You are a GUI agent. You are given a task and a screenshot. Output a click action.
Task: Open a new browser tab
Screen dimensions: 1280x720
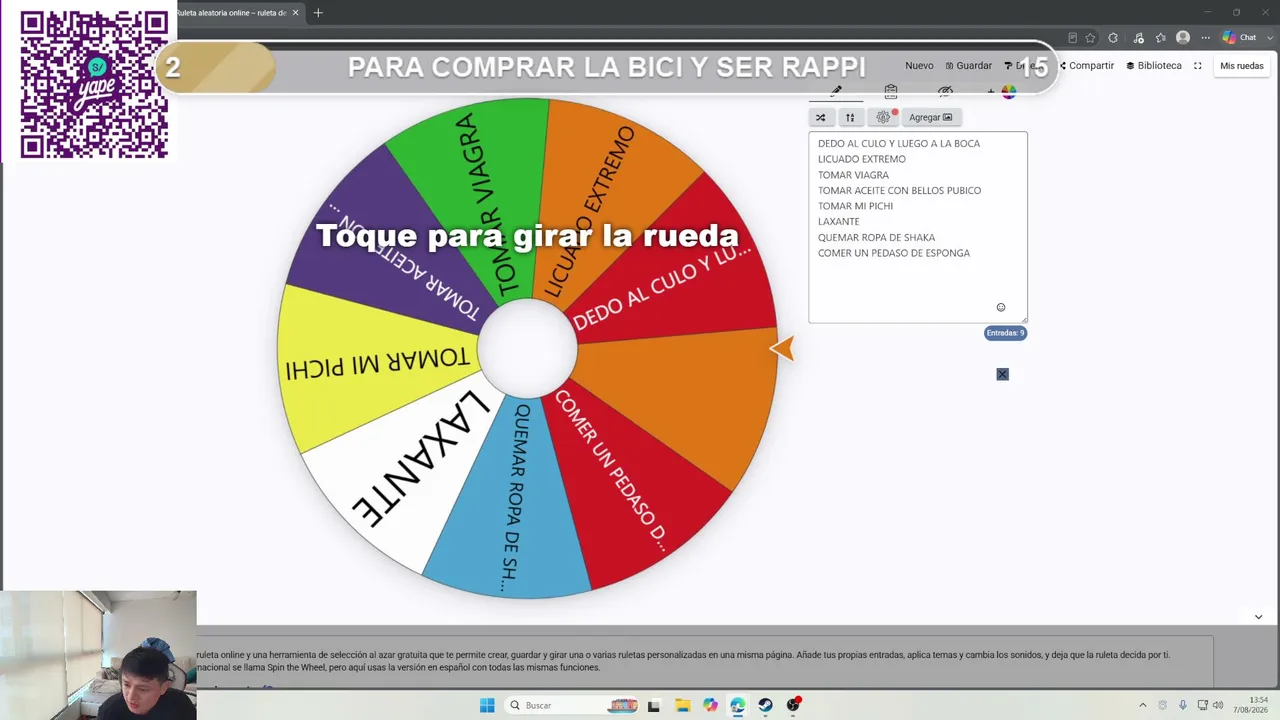point(318,13)
